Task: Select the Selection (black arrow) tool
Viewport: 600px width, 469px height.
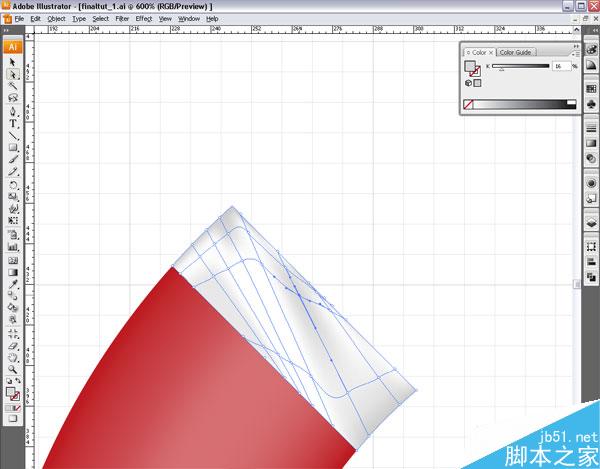Action: point(13,62)
